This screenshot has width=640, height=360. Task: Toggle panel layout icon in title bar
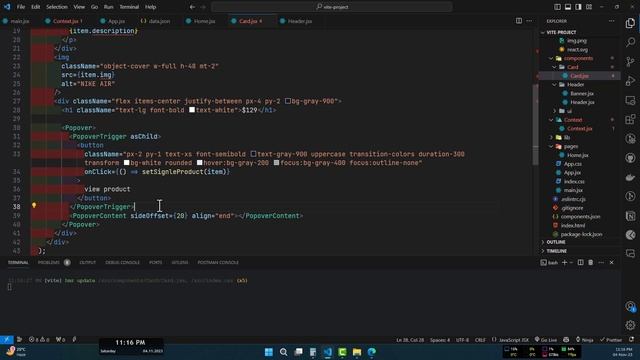(568, 7)
